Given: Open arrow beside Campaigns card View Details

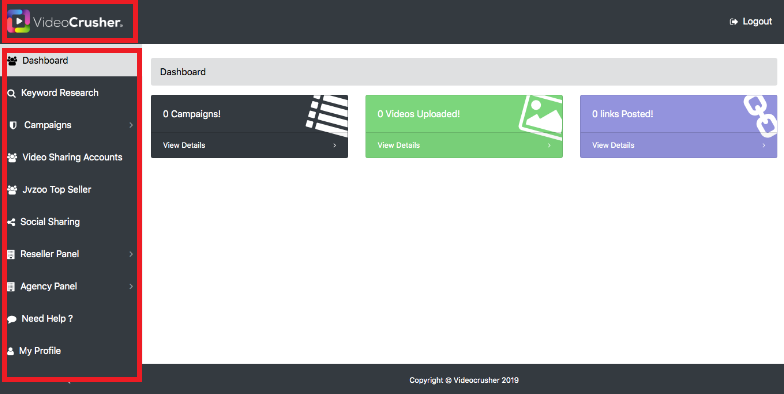Looking at the screenshot, I should [334, 146].
